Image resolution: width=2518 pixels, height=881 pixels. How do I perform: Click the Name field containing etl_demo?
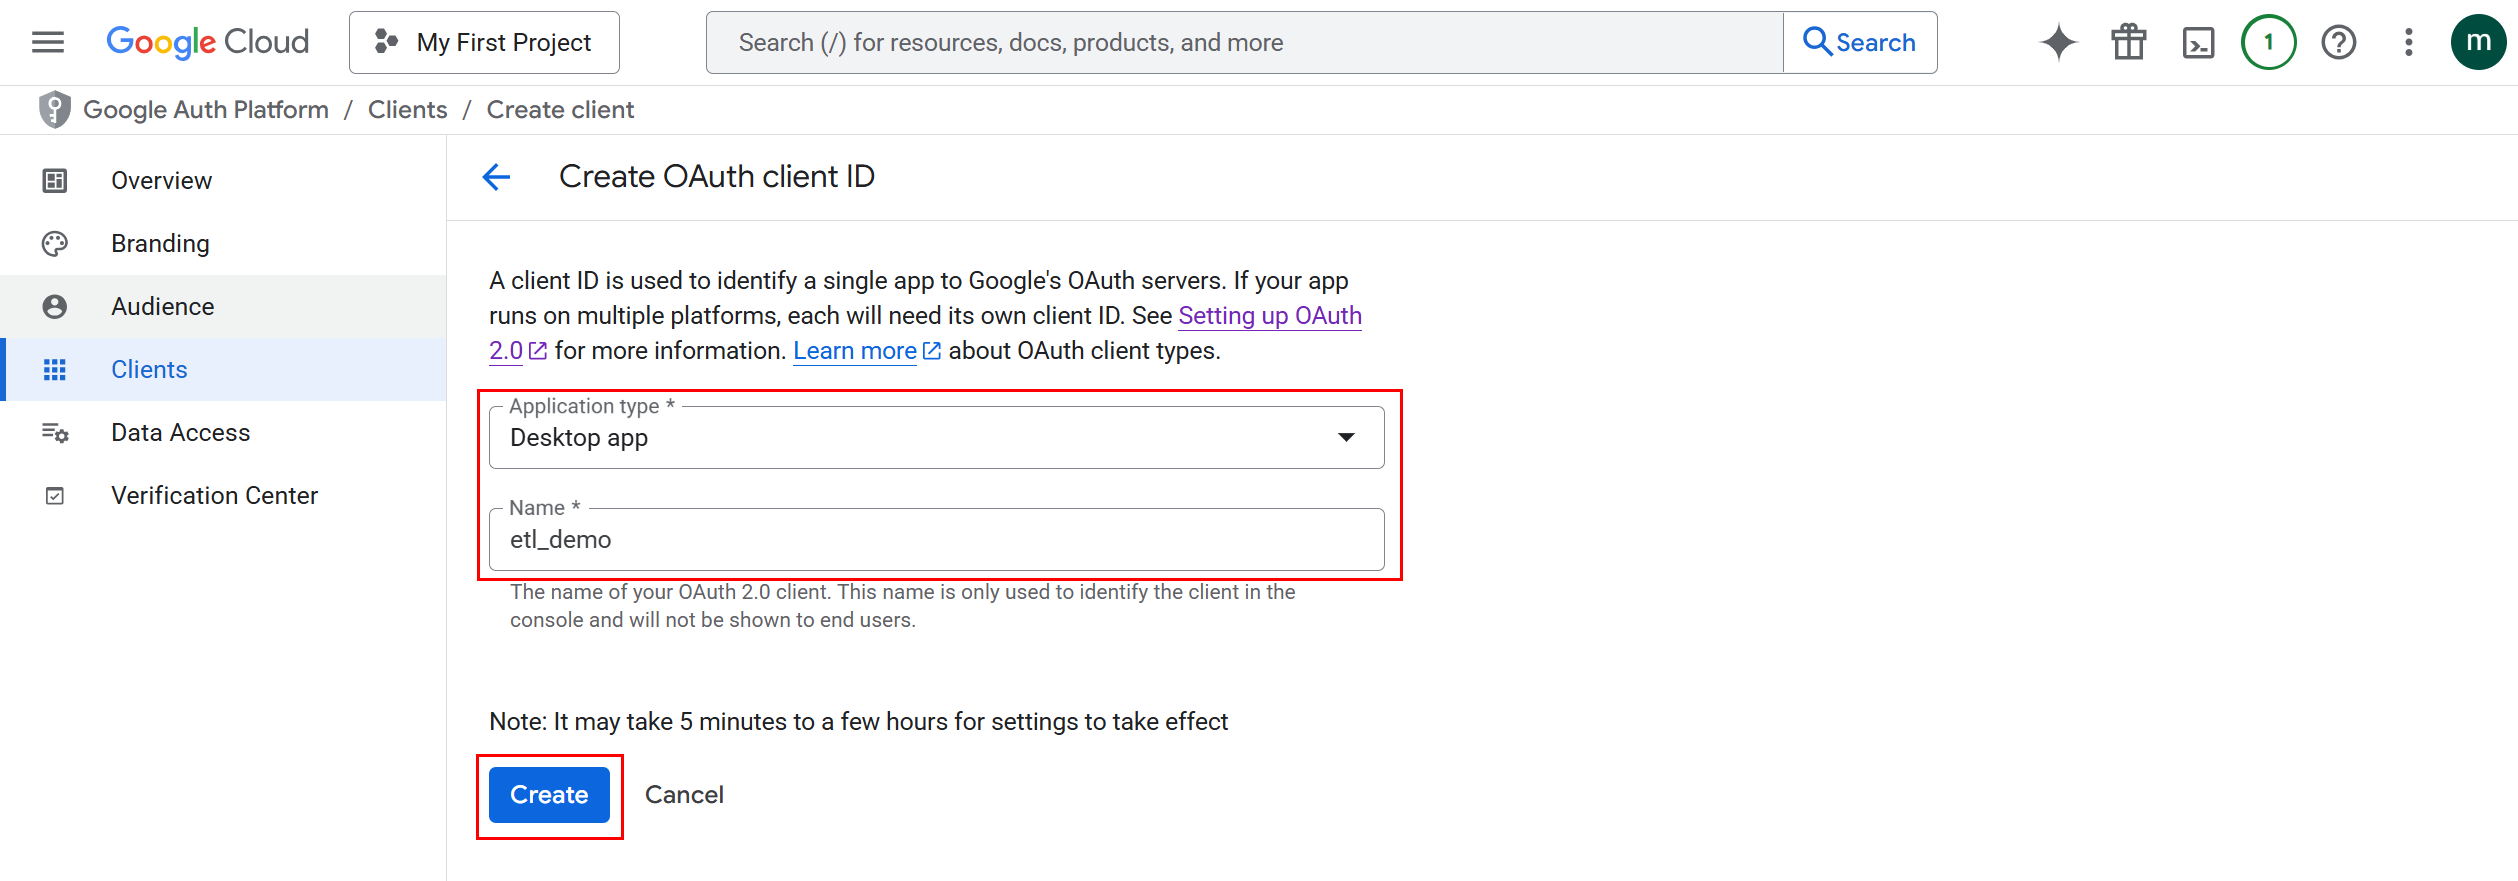936,539
